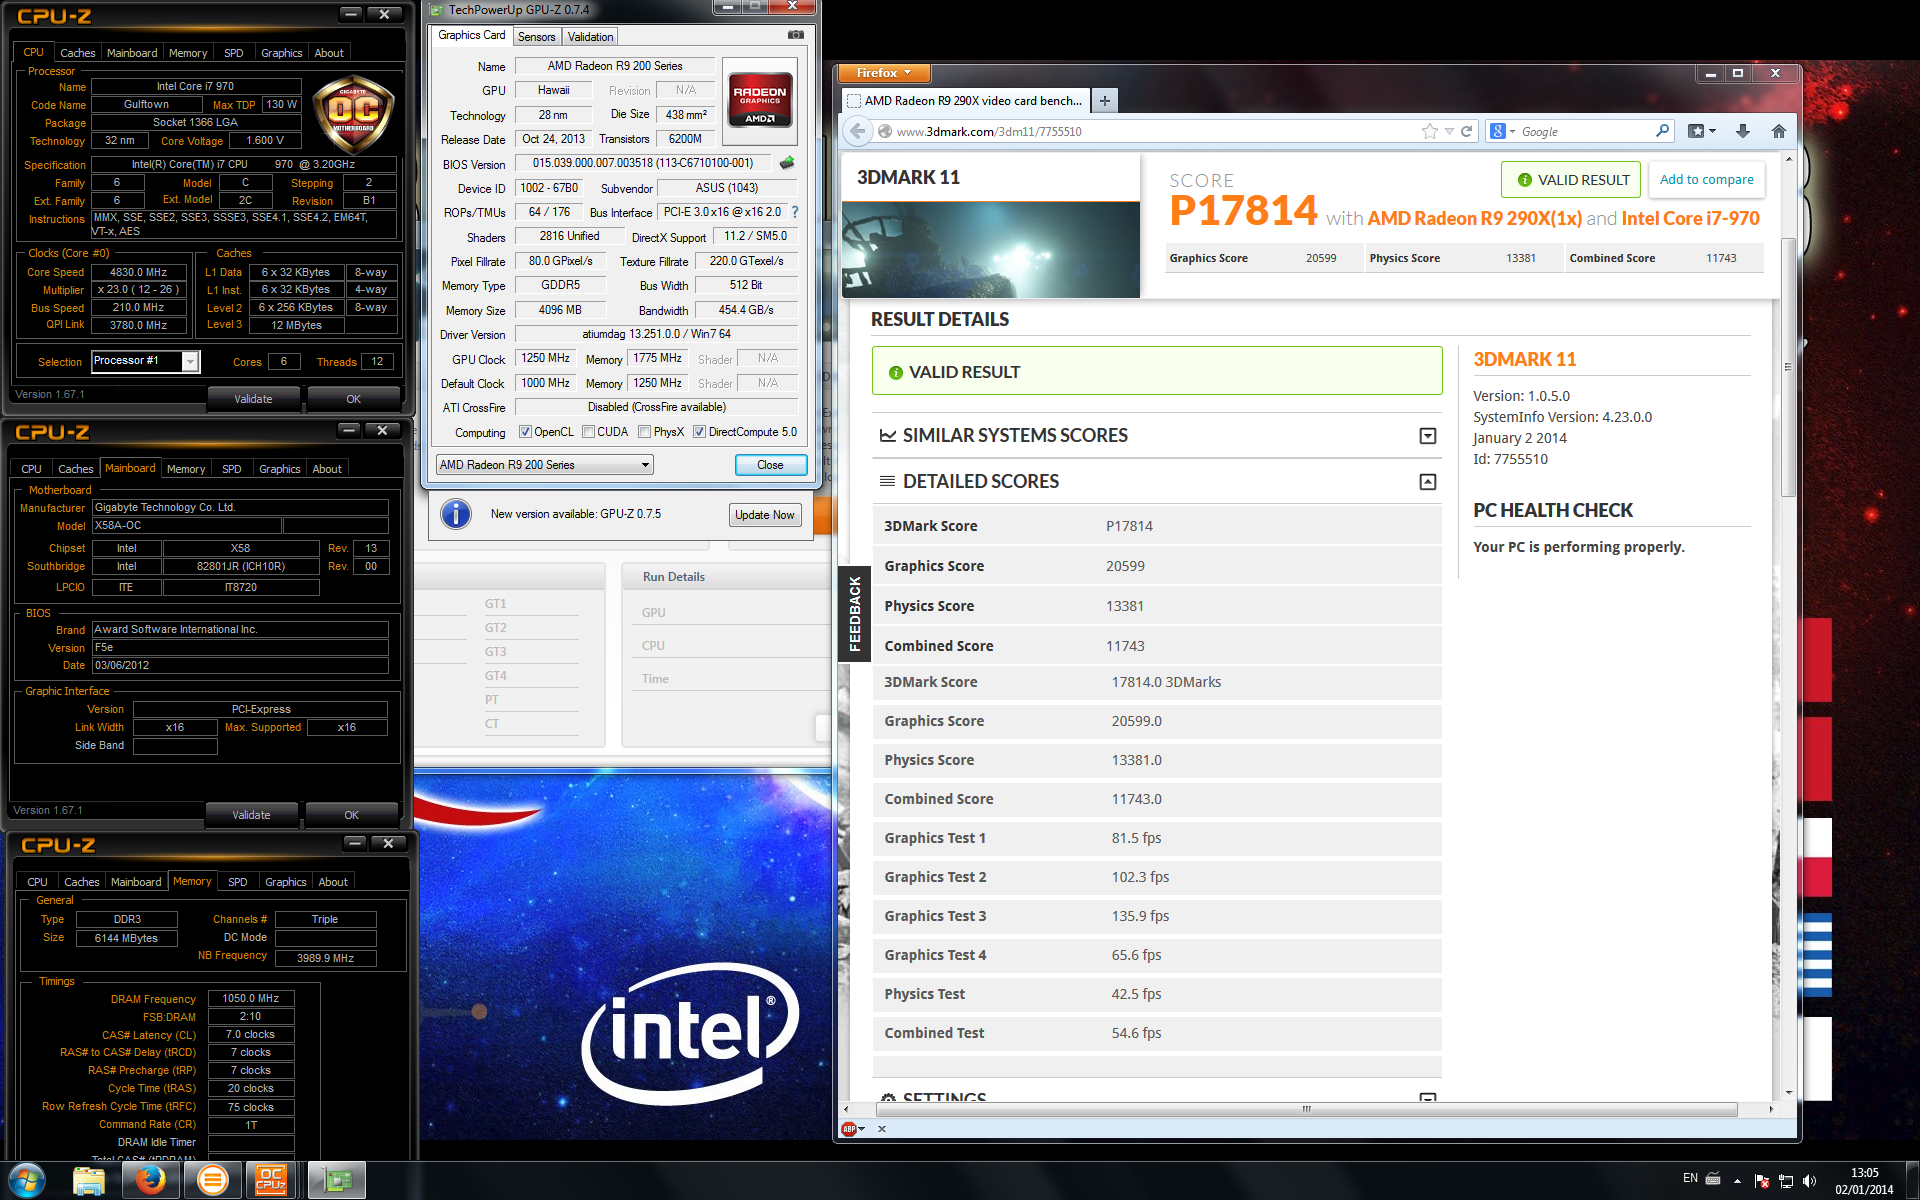Switch to Firefox on the taskbar

pos(151,1180)
